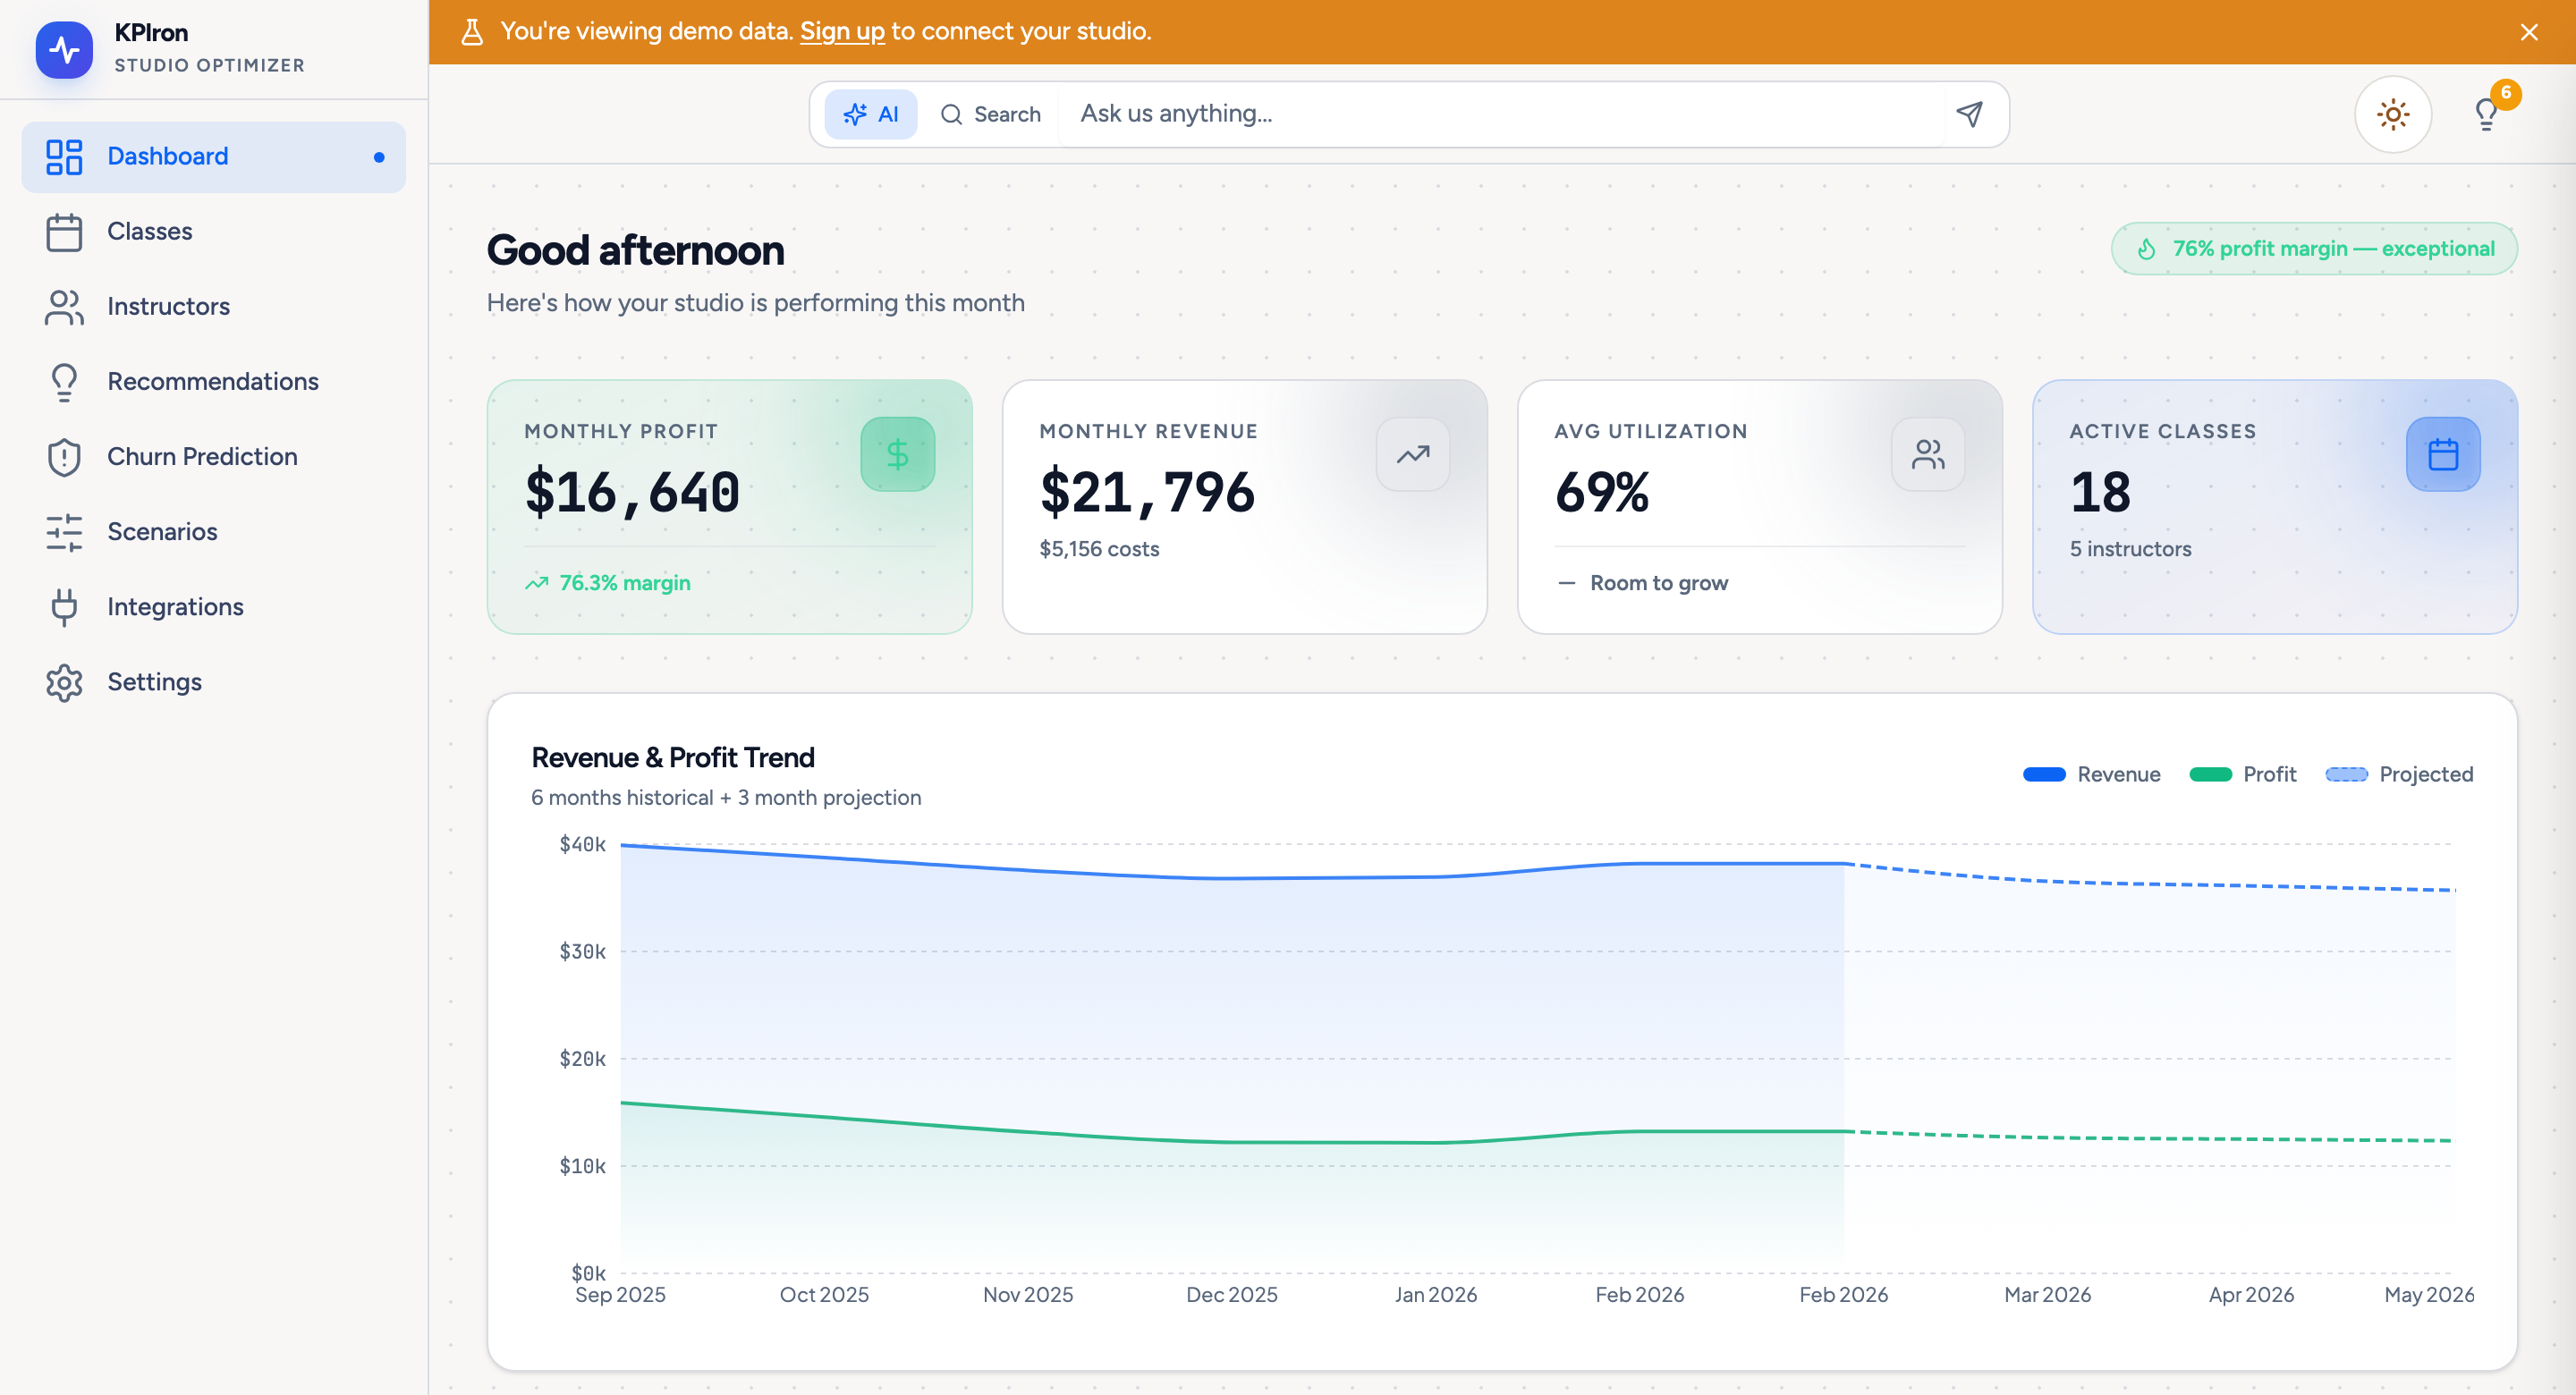This screenshot has width=2576, height=1395.
Task: Click the $20k axis label
Action: (x=582, y=1059)
